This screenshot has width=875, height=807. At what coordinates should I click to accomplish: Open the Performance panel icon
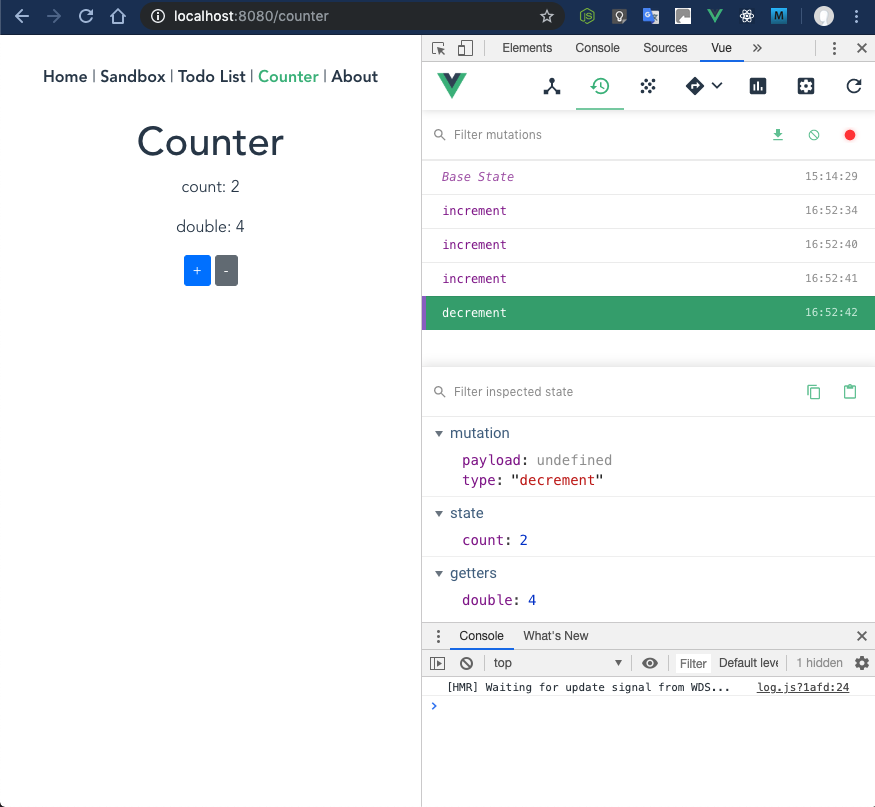click(757, 86)
